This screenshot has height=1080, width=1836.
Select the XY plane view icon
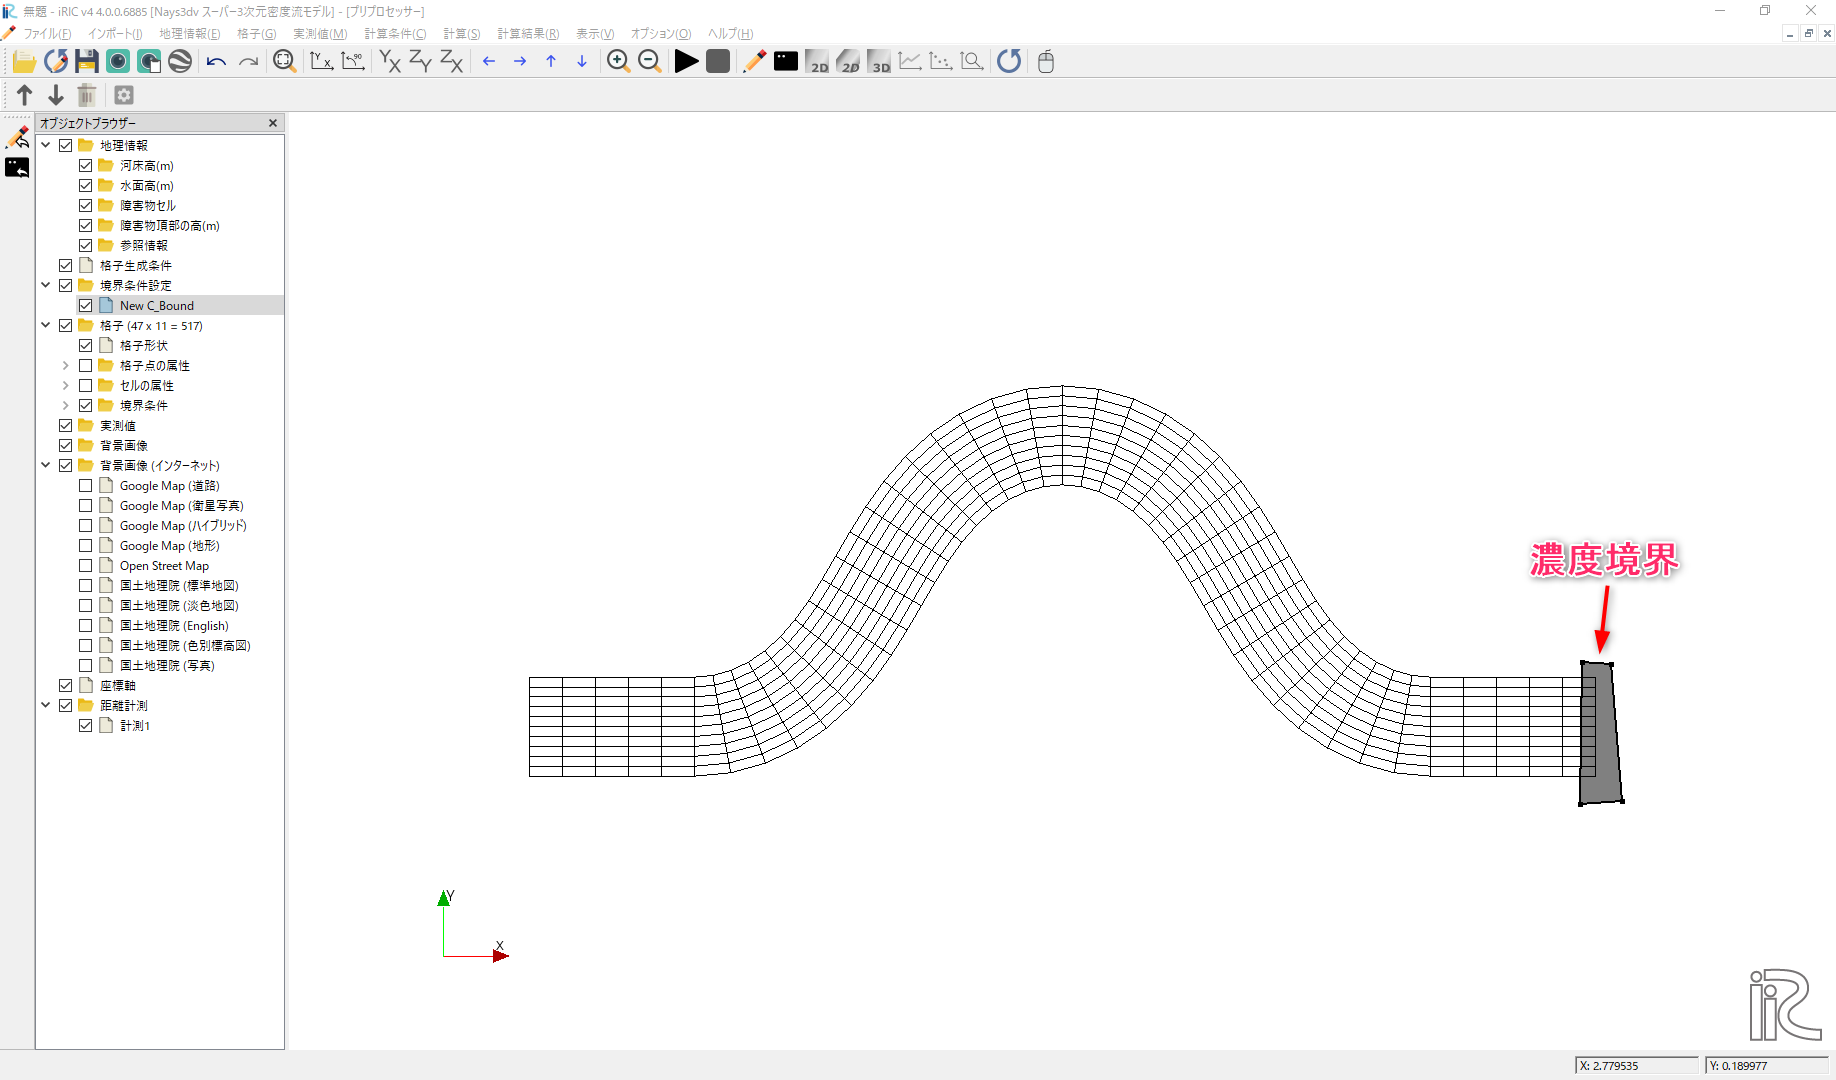390,62
